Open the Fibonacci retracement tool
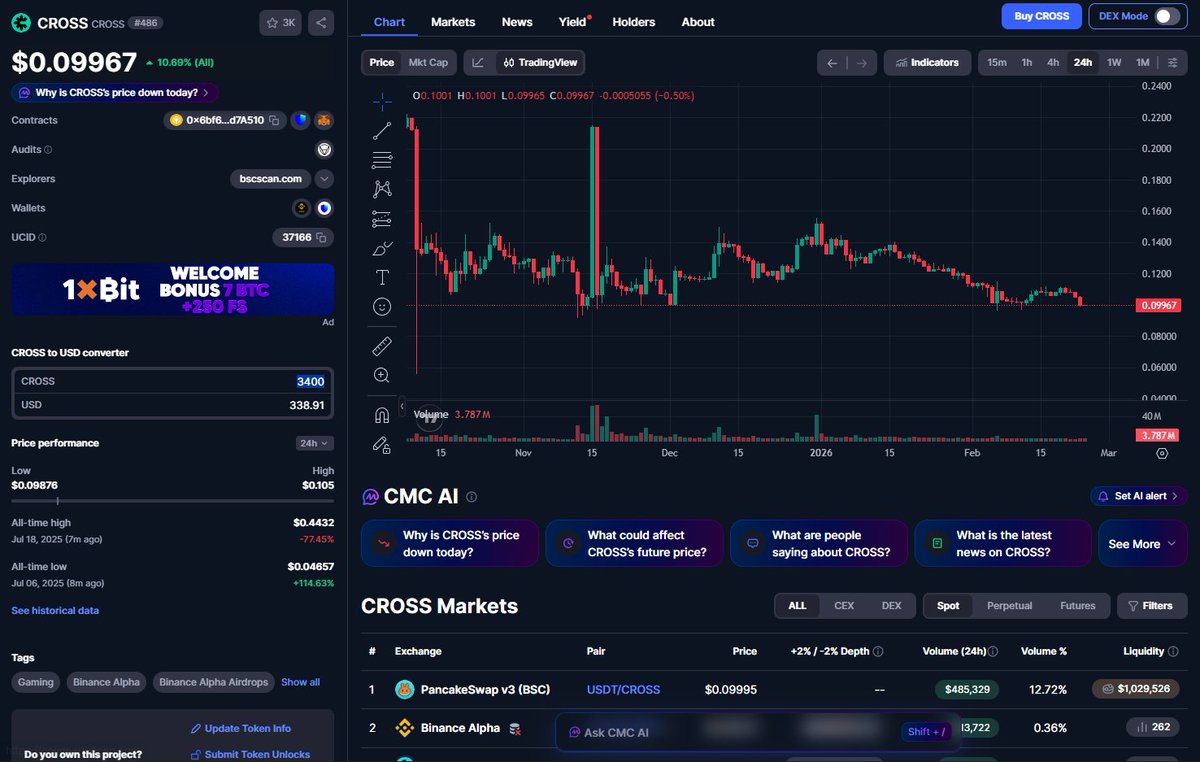Viewport: 1200px width, 762px height. click(382, 159)
